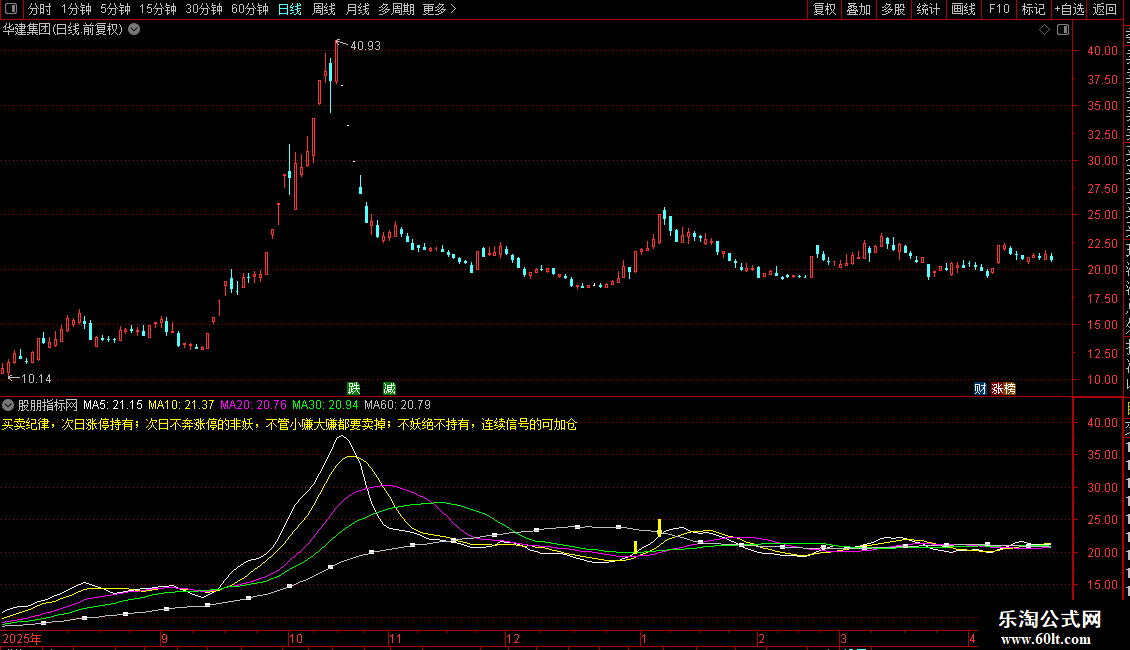Image resolution: width=1130 pixels, height=650 pixels.
Task: Add stock via +自选 button
Action: click(1069, 9)
